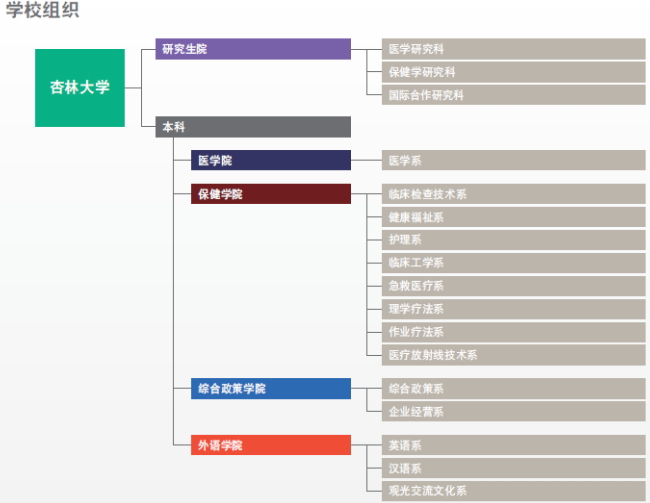
Task: Choose the 英语系 department row
Action: (513, 445)
